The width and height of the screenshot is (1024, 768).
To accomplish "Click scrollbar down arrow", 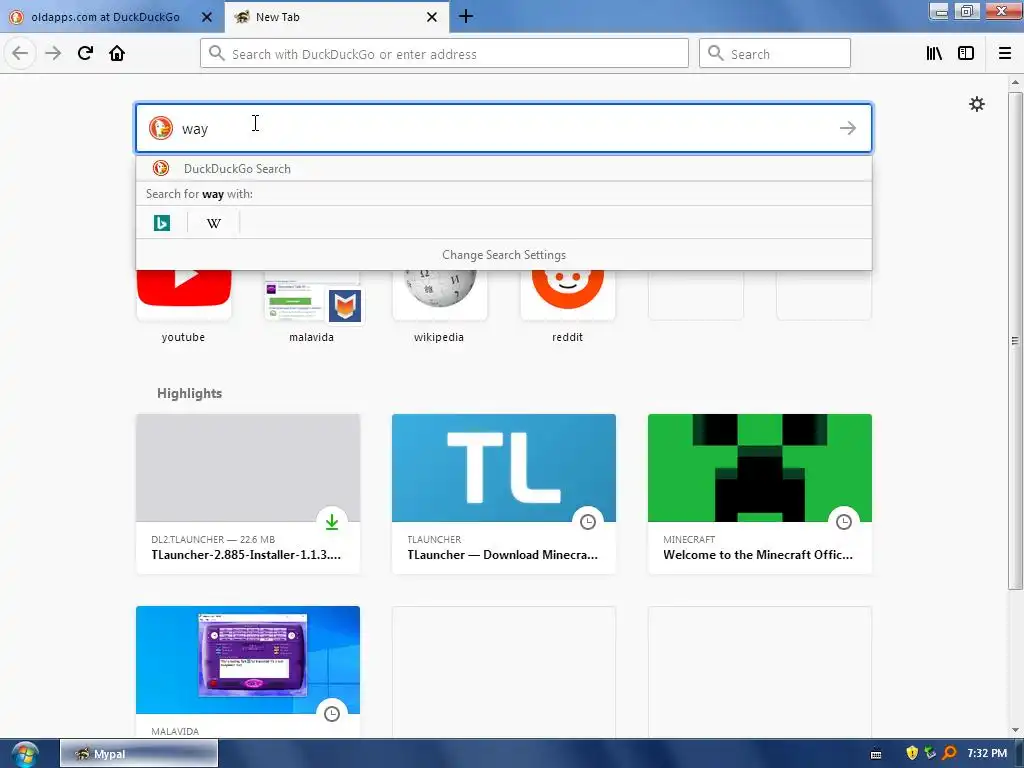I will [x=1015, y=730].
